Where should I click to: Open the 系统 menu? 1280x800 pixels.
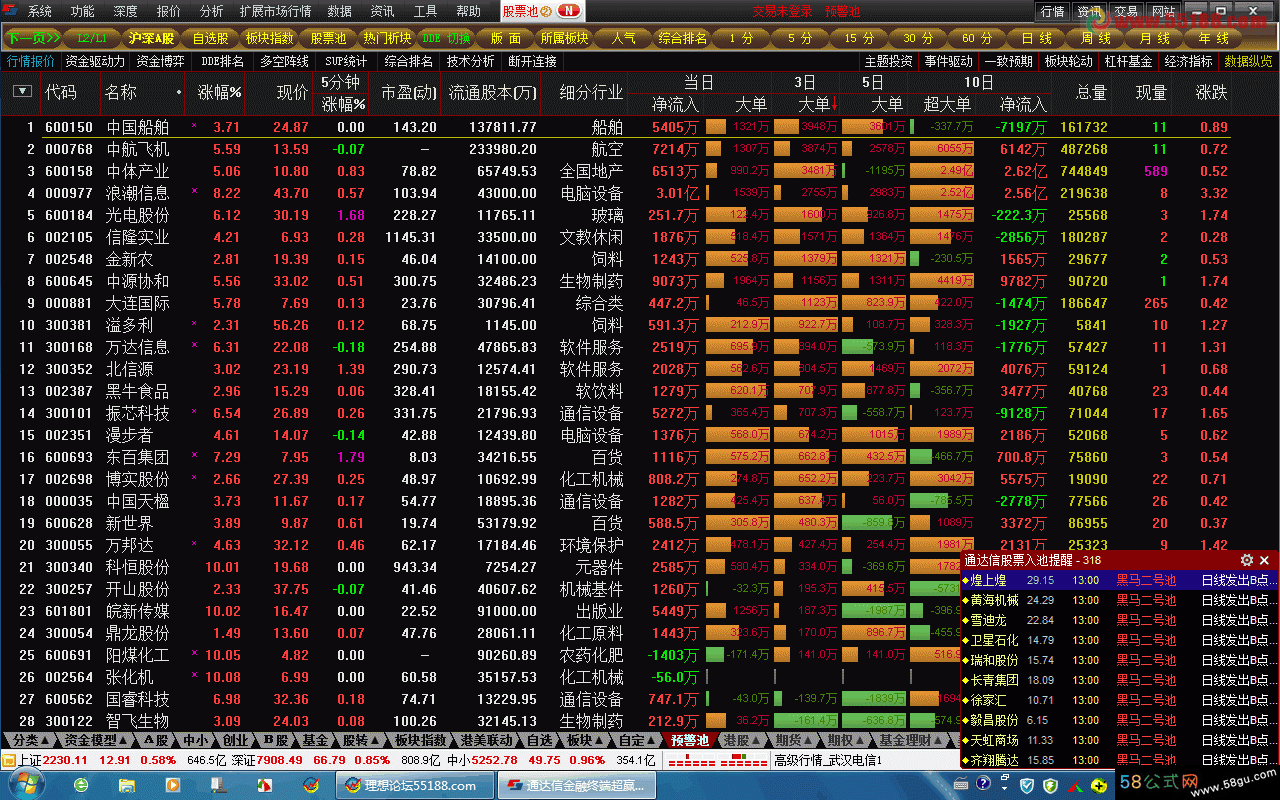pyautogui.click(x=40, y=11)
